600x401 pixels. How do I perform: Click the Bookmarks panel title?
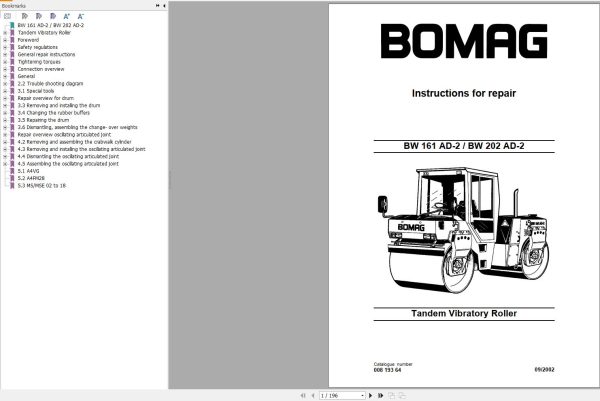[x=13, y=6]
